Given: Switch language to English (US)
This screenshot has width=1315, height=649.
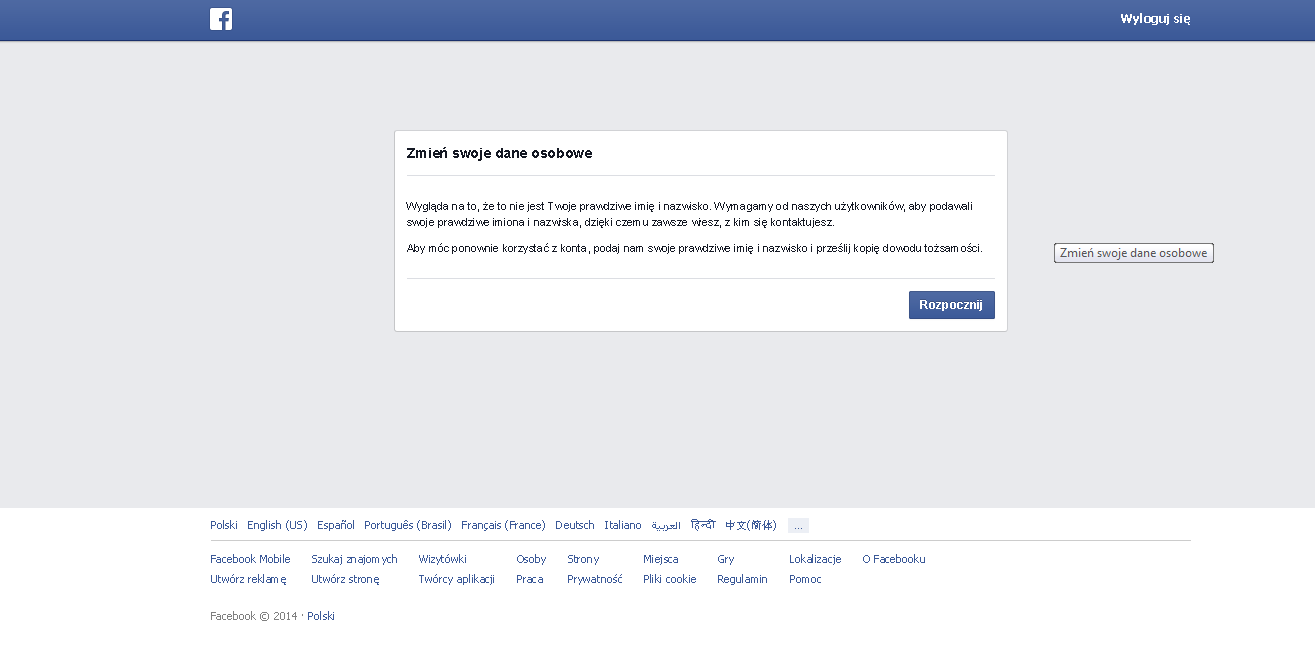Looking at the screenshot, I should 277,525.
